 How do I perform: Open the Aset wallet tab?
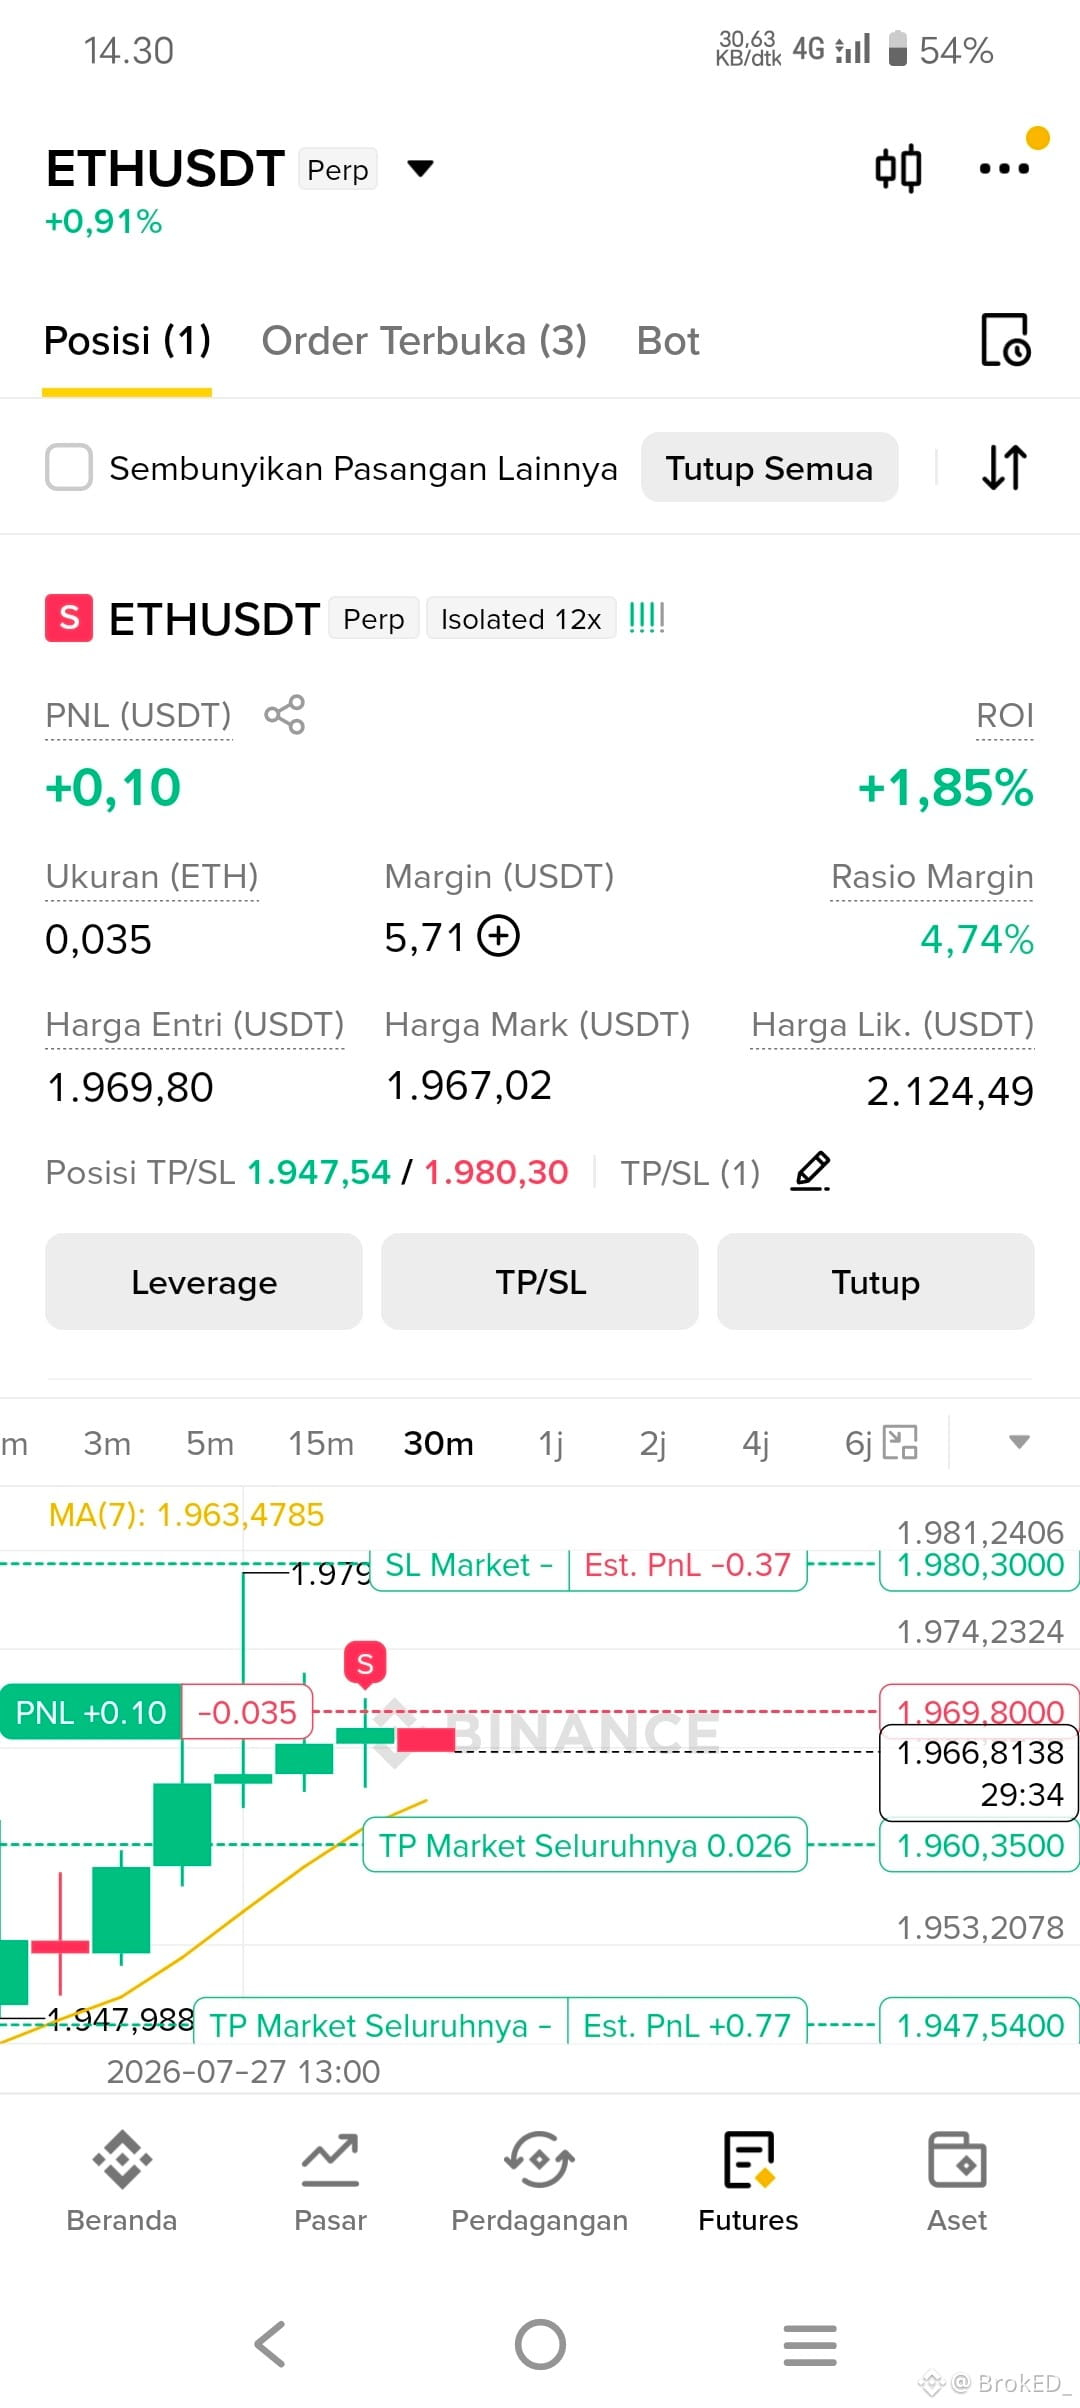point(957,2184)
